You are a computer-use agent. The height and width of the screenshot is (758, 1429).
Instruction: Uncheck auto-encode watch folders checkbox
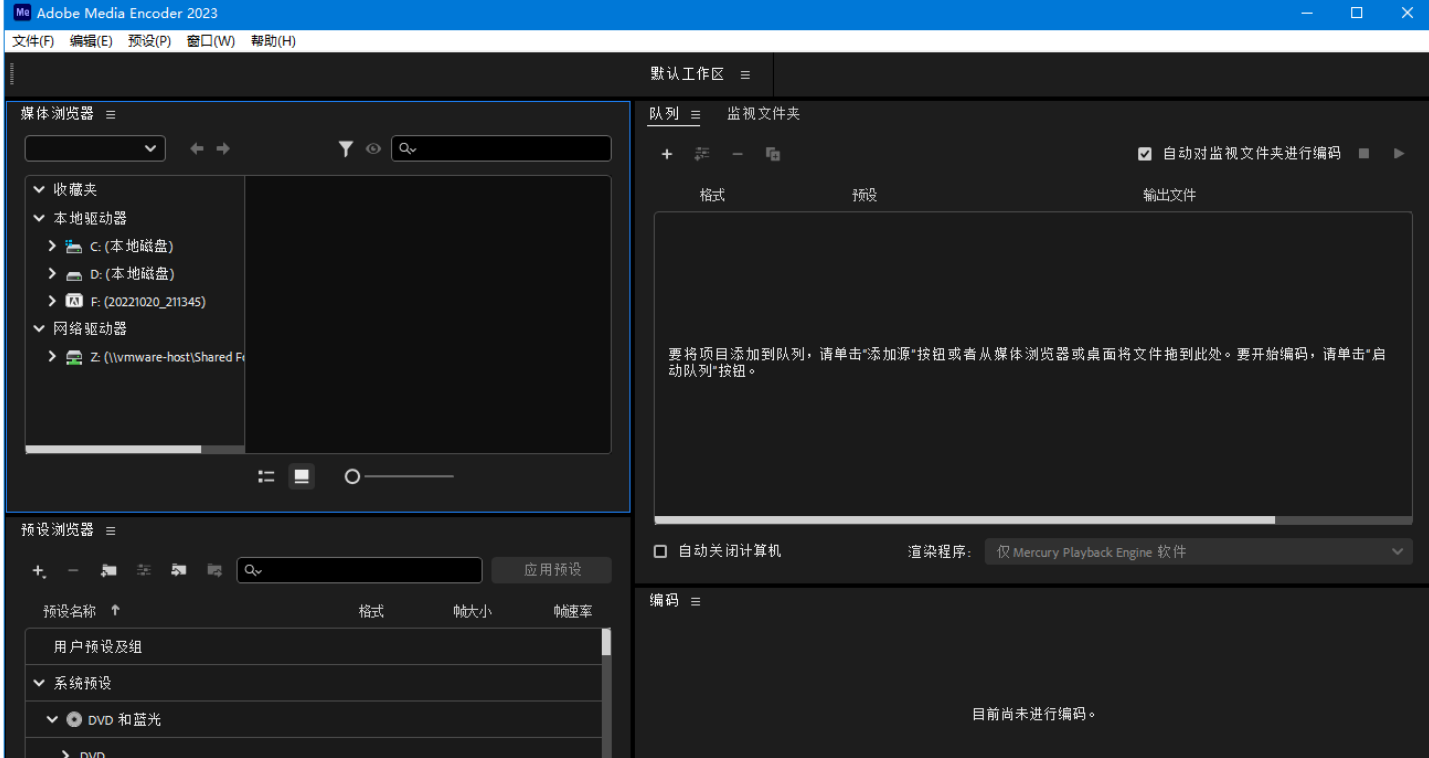pyautogui.click(x=1145, y=154)
